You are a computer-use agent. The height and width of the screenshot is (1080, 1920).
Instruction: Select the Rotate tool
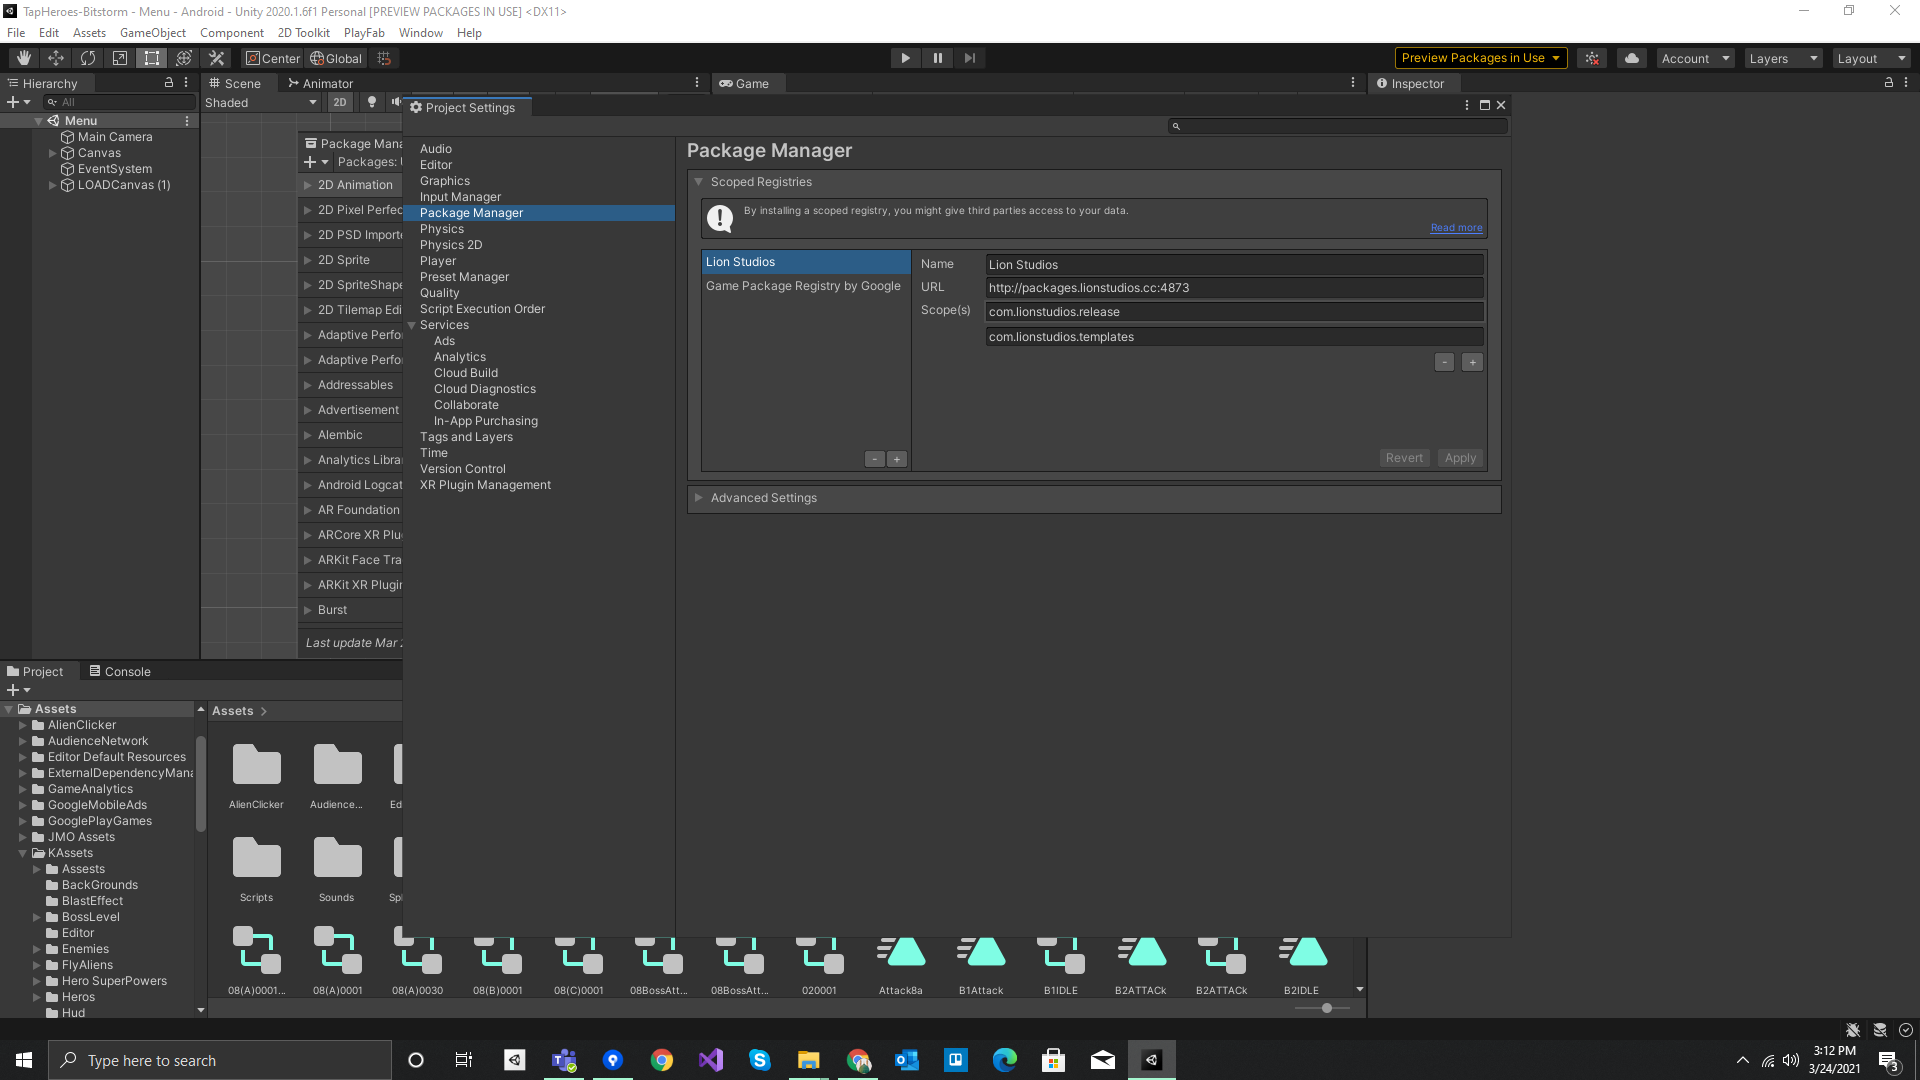[88, 58]
